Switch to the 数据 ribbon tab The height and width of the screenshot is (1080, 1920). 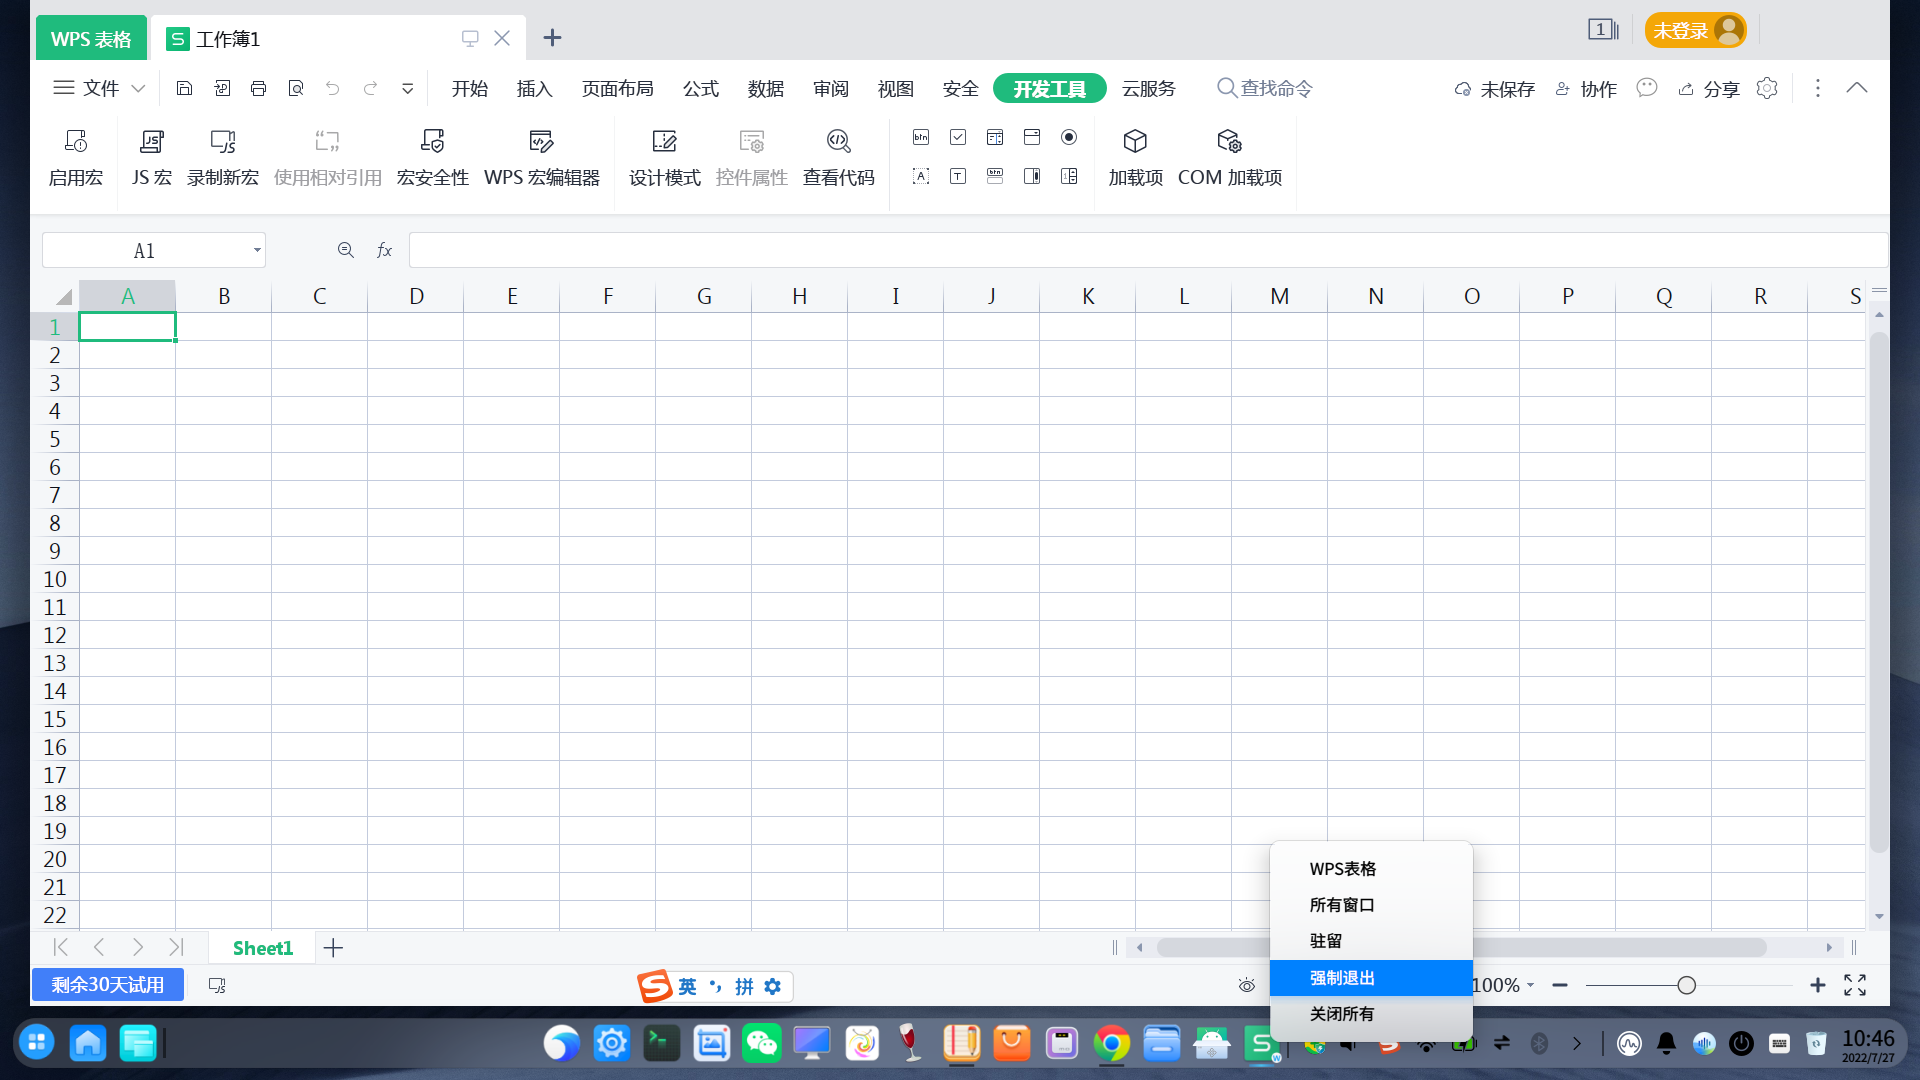point(766,88)
